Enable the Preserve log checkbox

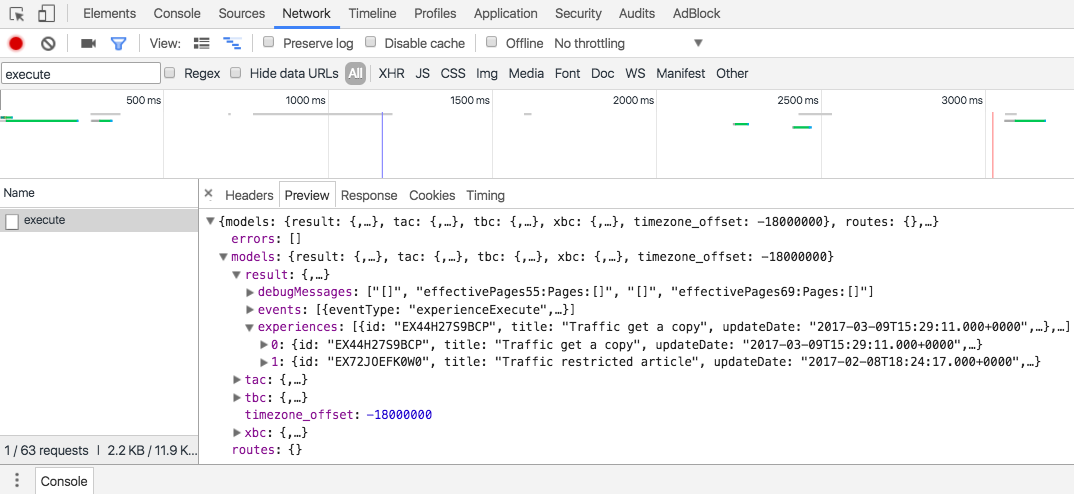pyautogui.click(x=269, y=42)
